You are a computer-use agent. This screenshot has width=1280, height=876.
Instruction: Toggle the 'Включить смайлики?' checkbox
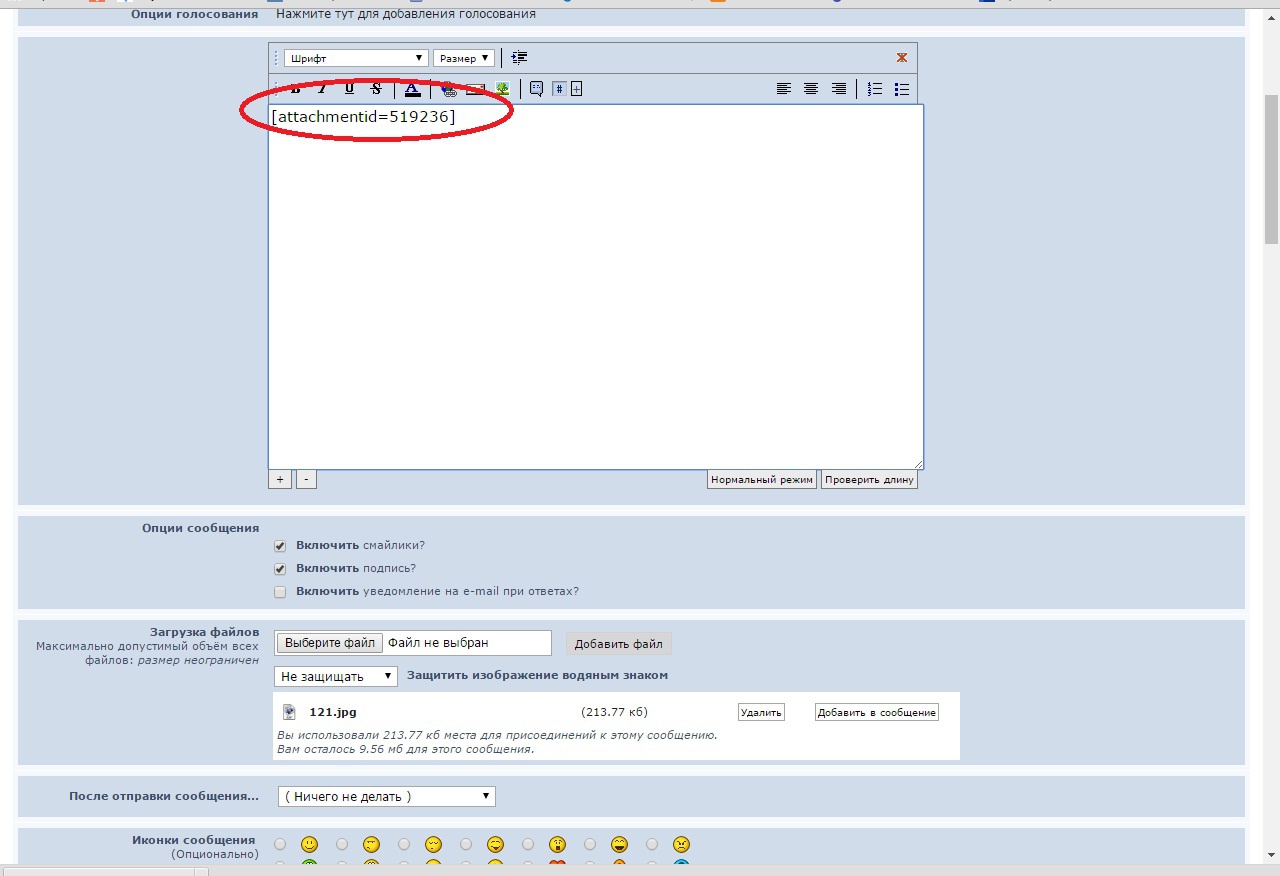pyautogui.click(x=280, y=546)
